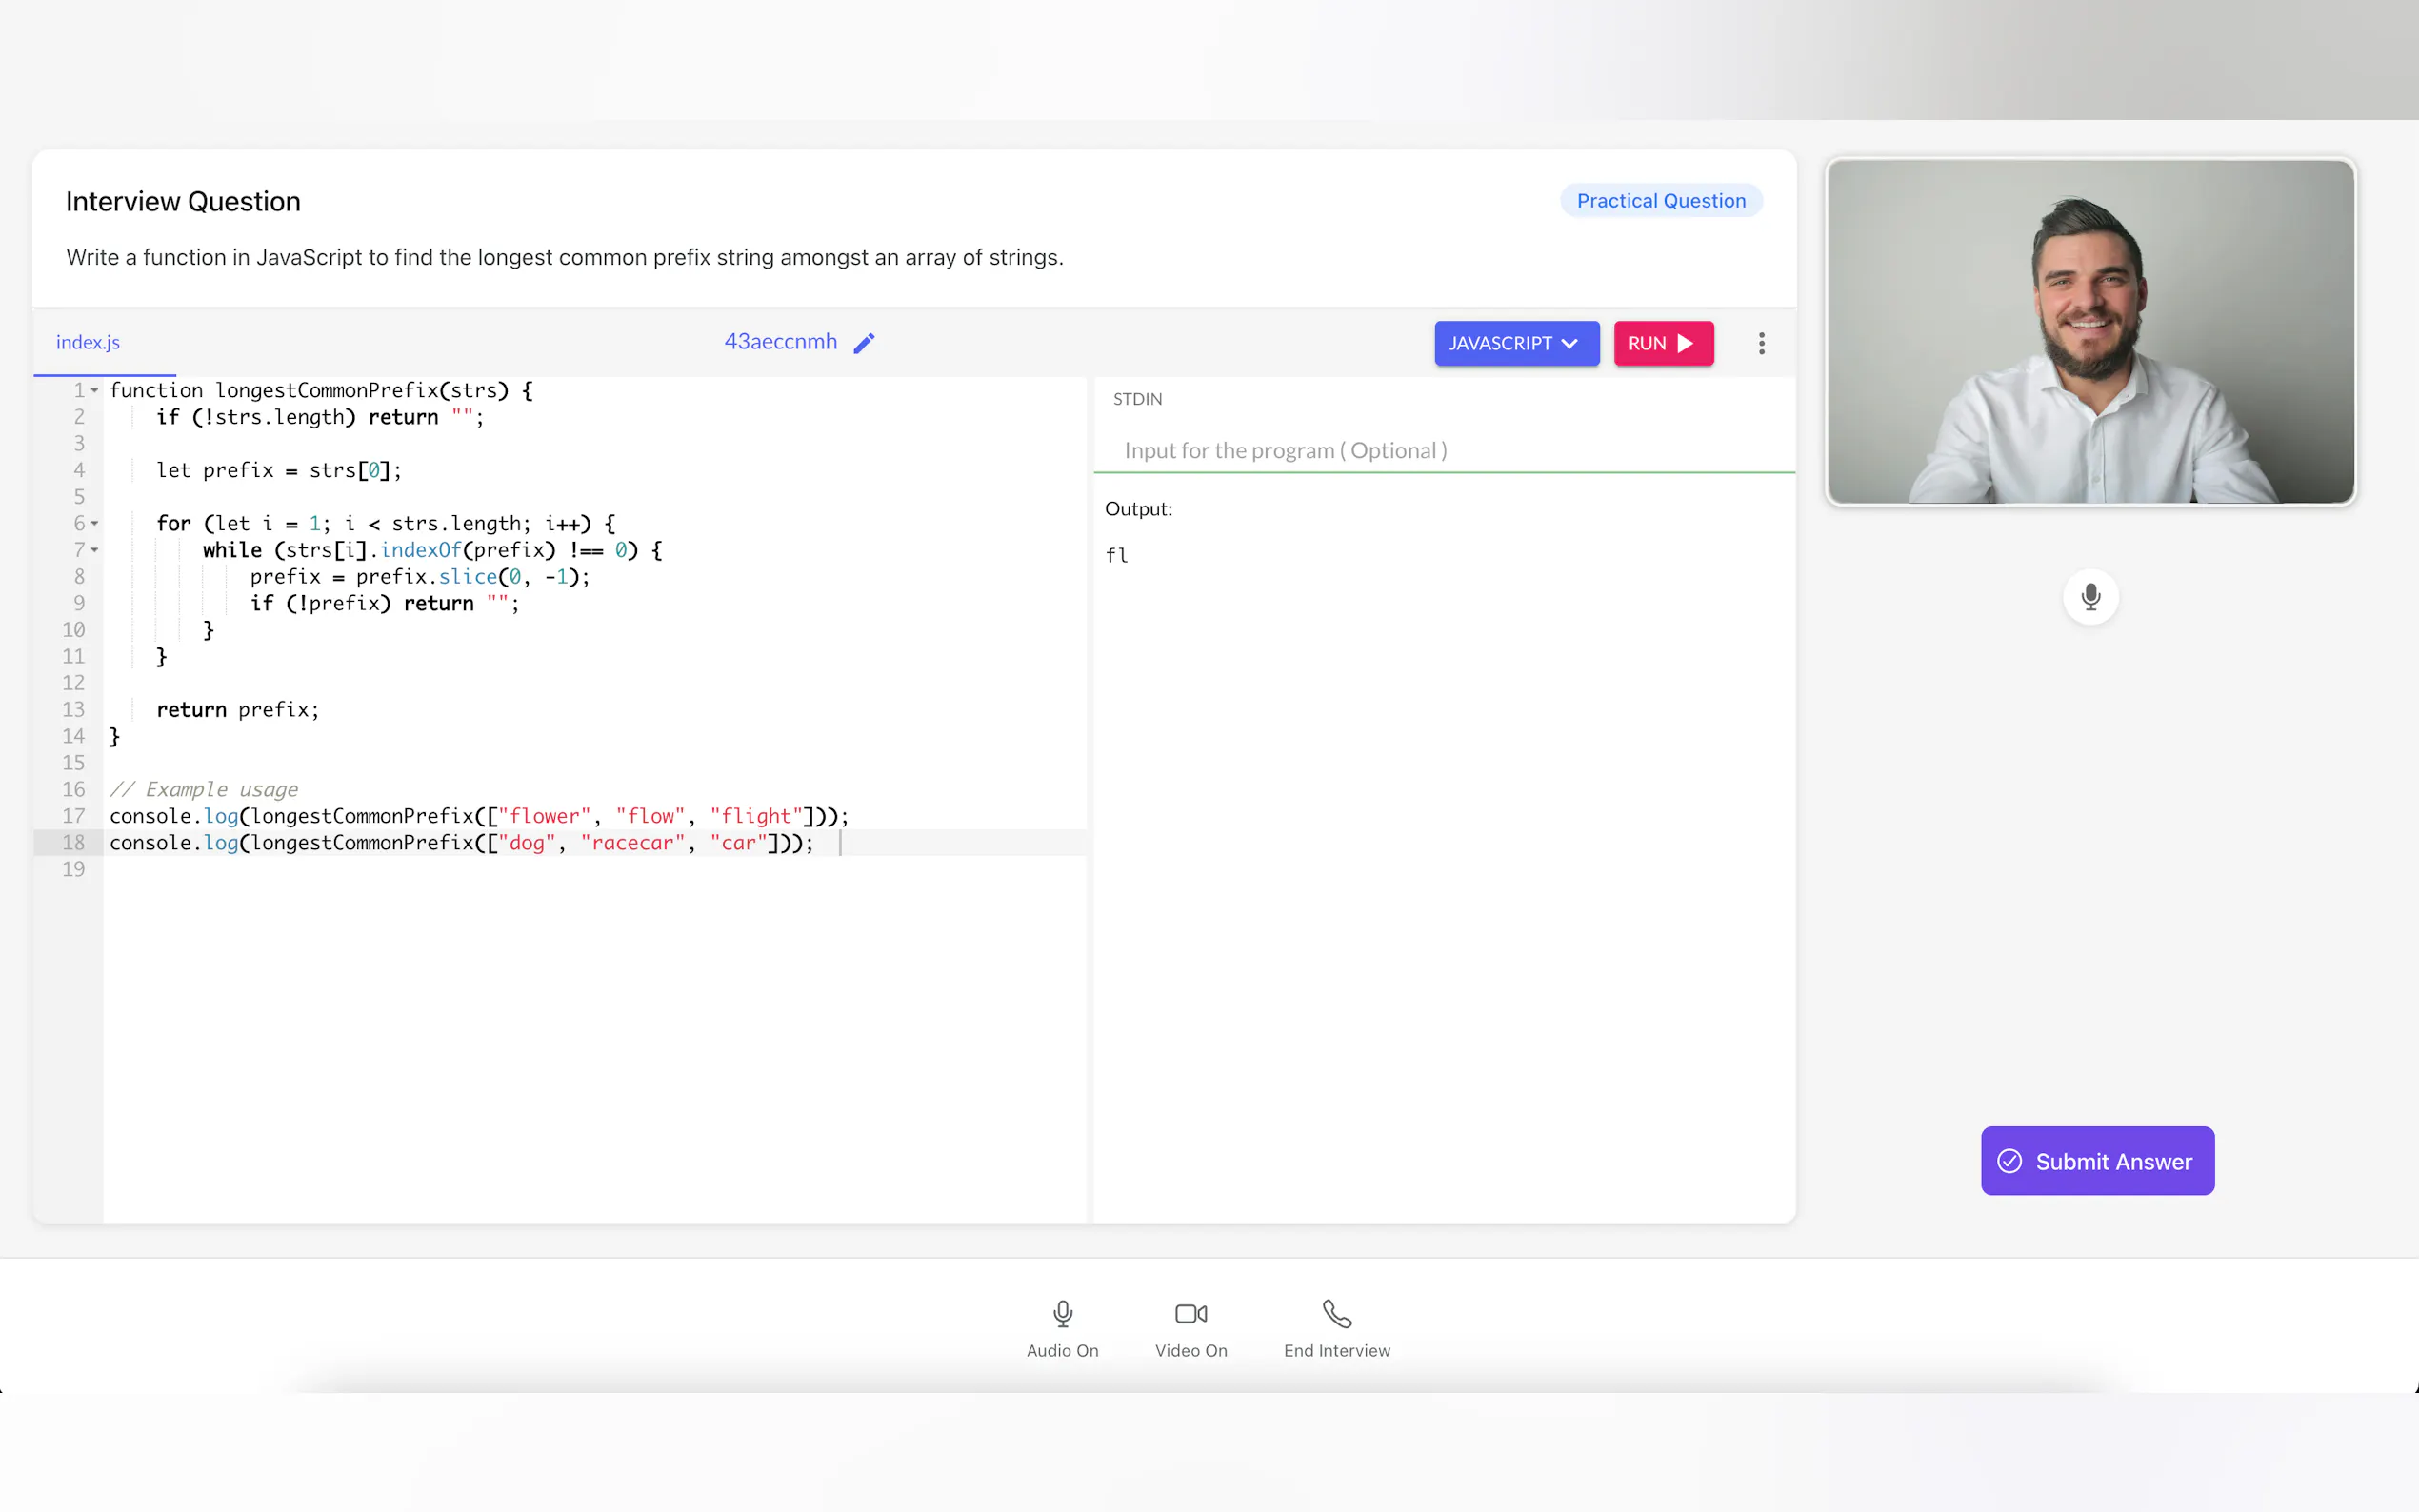The height and width of the screenshot is (1512, 2419).
Task: Click the checkmark icon on Submit Answer
Action: pos(2009,1161)
